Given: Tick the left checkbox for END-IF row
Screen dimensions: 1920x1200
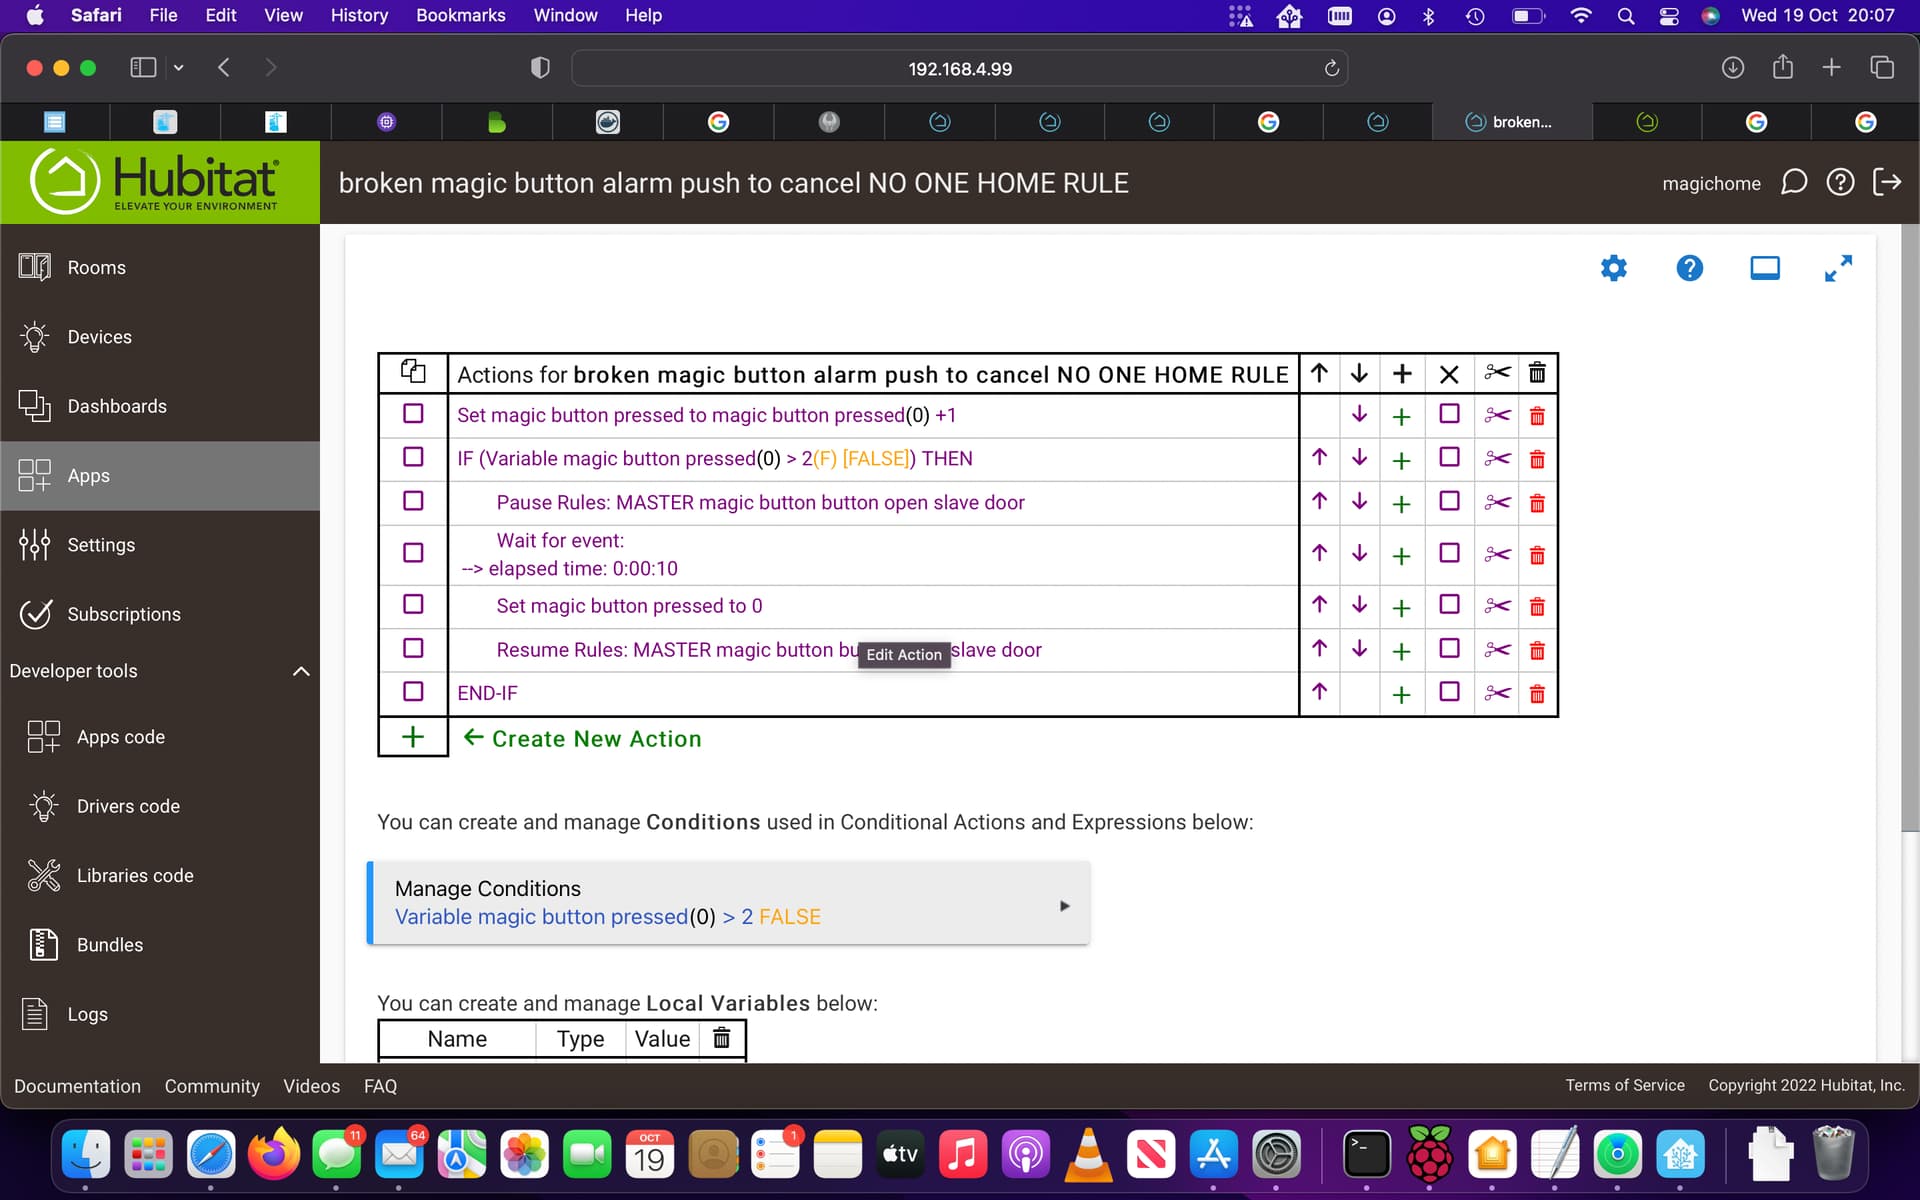Looking at the screenshot, I should (x=413, y=692).
